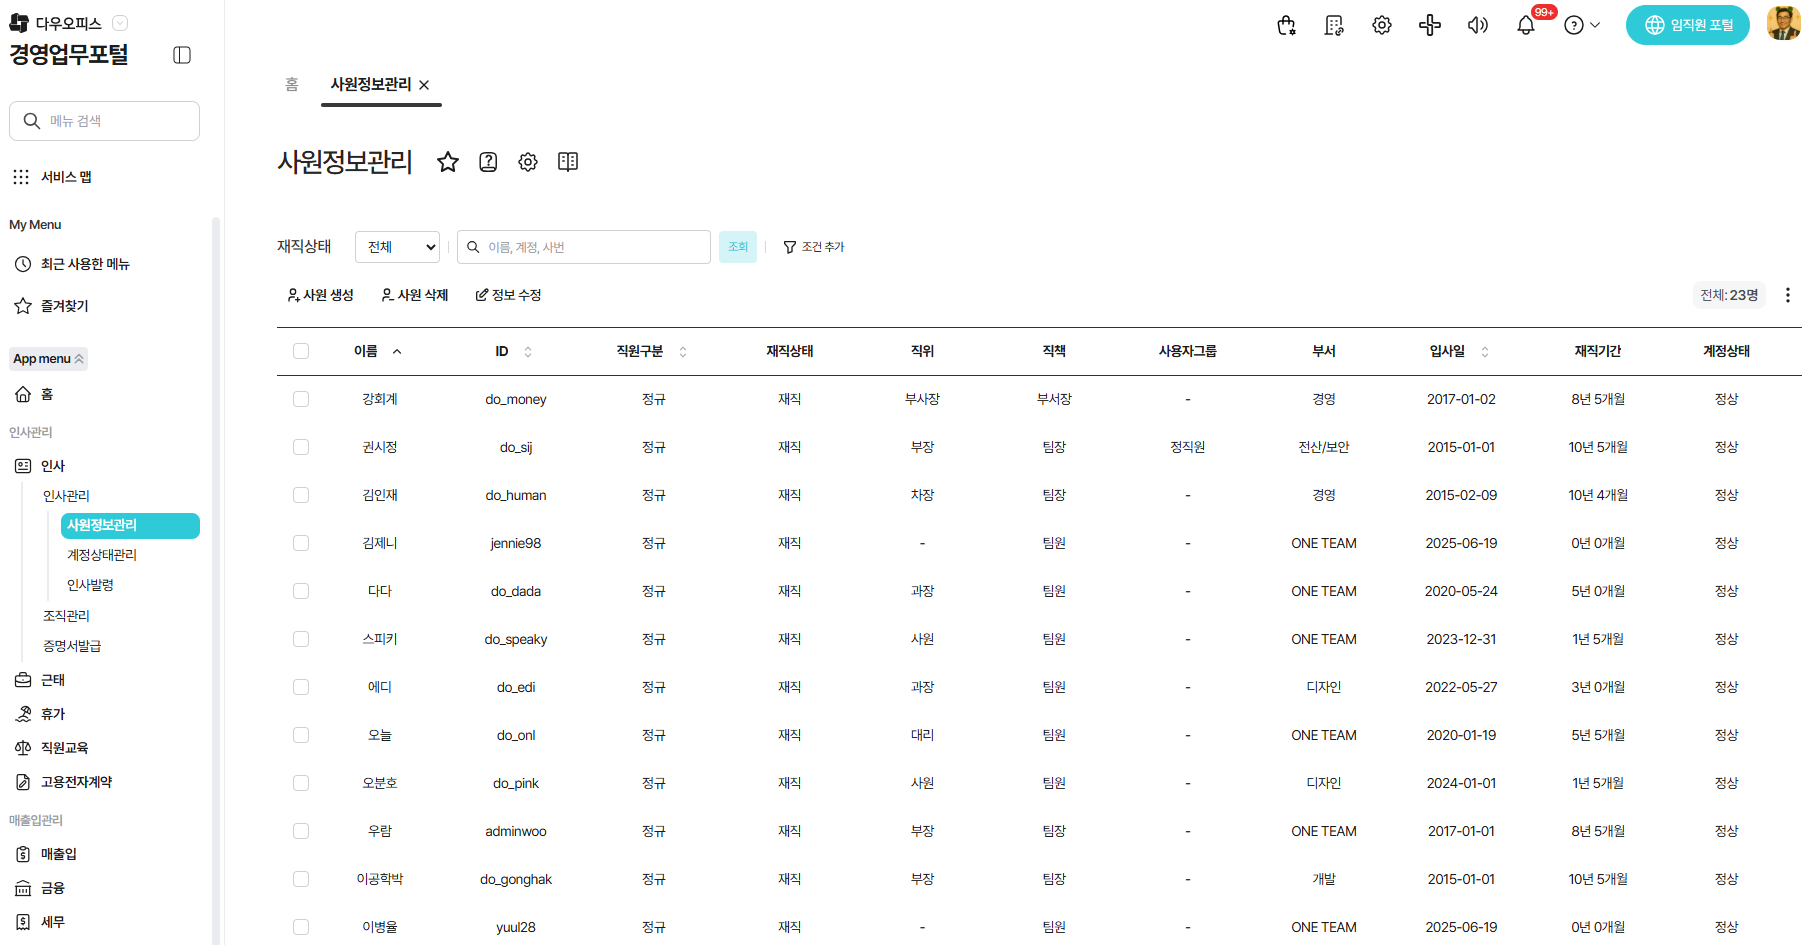Open page settings gear next to title
Viewport: 1815px width, 945px height.
528,162
